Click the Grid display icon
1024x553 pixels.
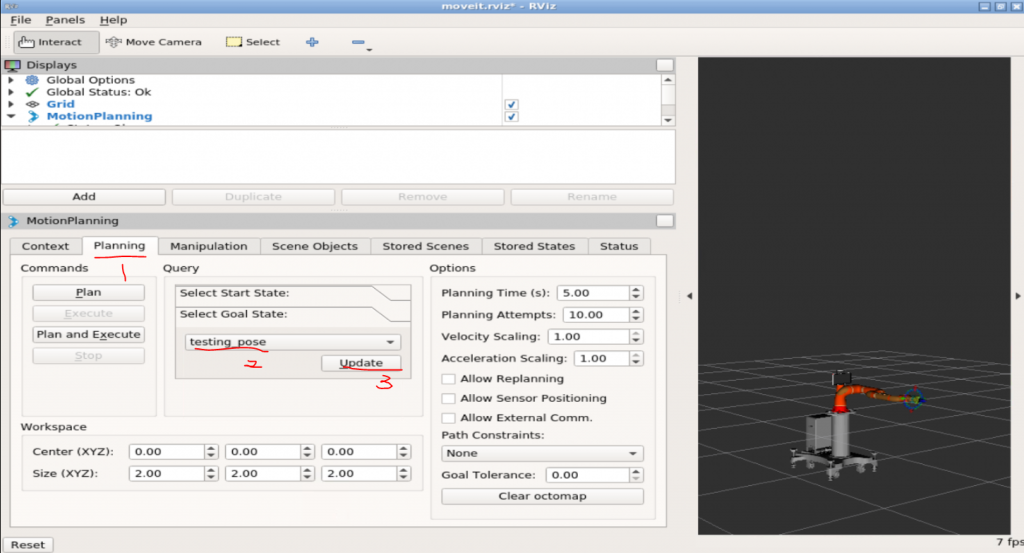(x=32, y=104)
